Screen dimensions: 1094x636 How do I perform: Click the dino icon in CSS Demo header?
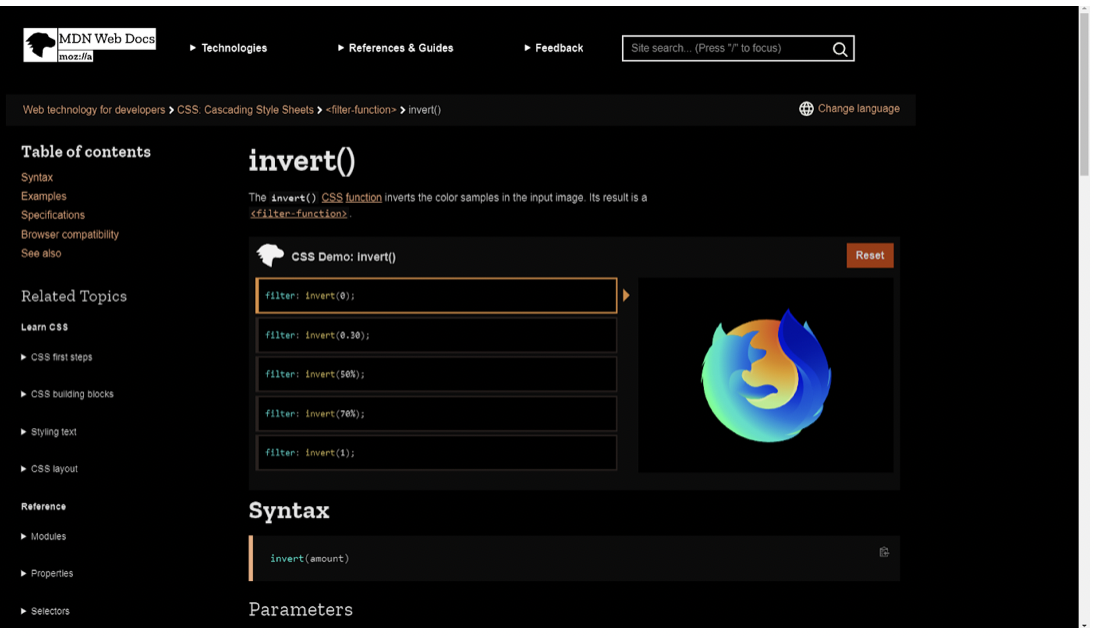(270, 256)
